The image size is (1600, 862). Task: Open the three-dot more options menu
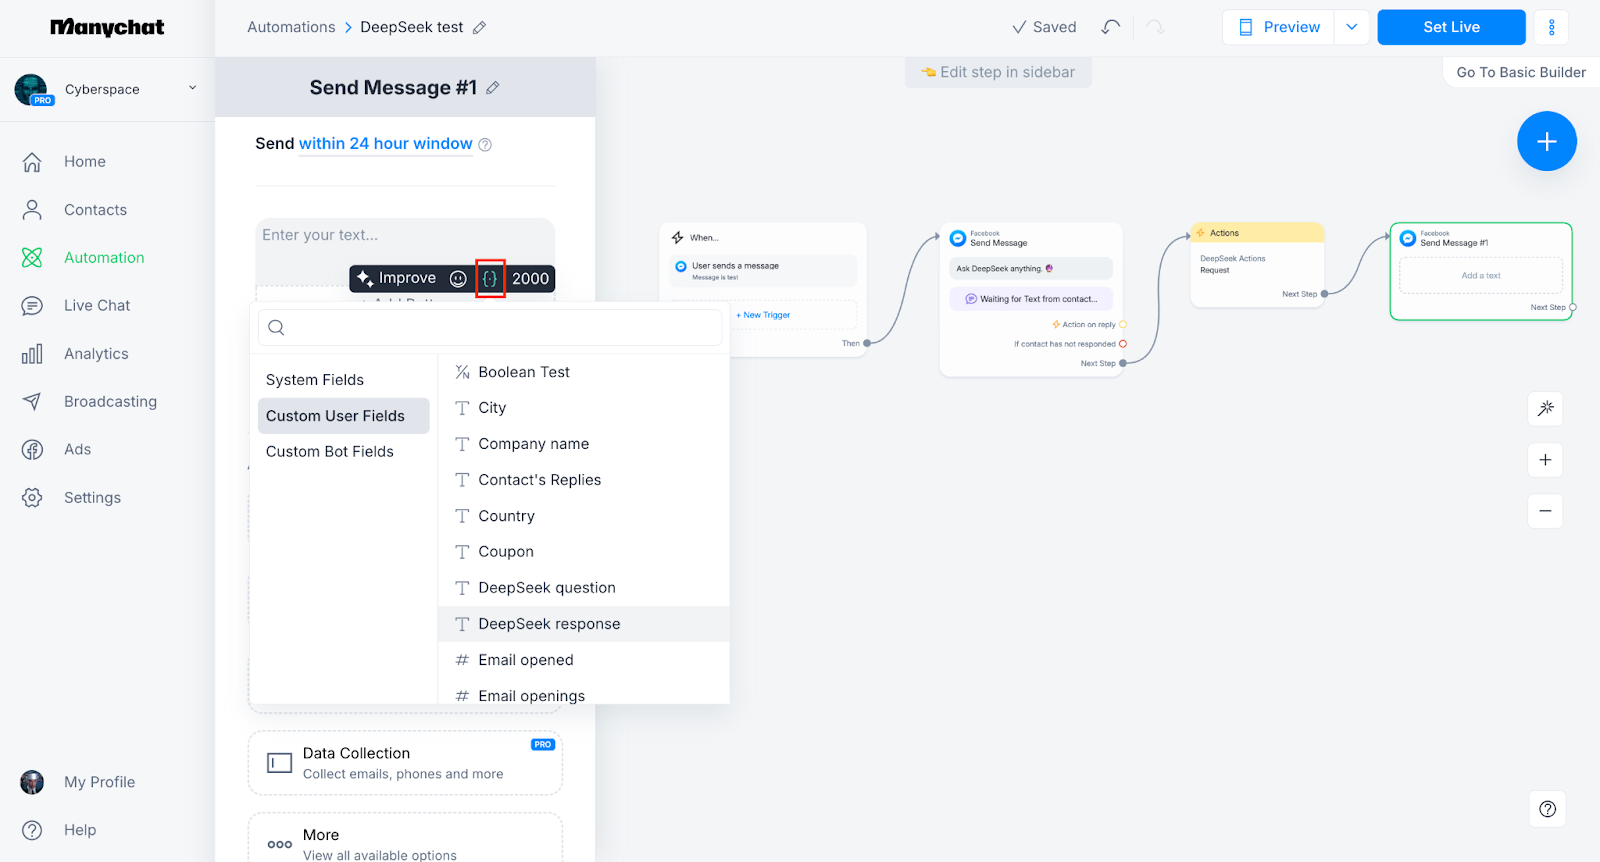click(x=1551, y=27)
